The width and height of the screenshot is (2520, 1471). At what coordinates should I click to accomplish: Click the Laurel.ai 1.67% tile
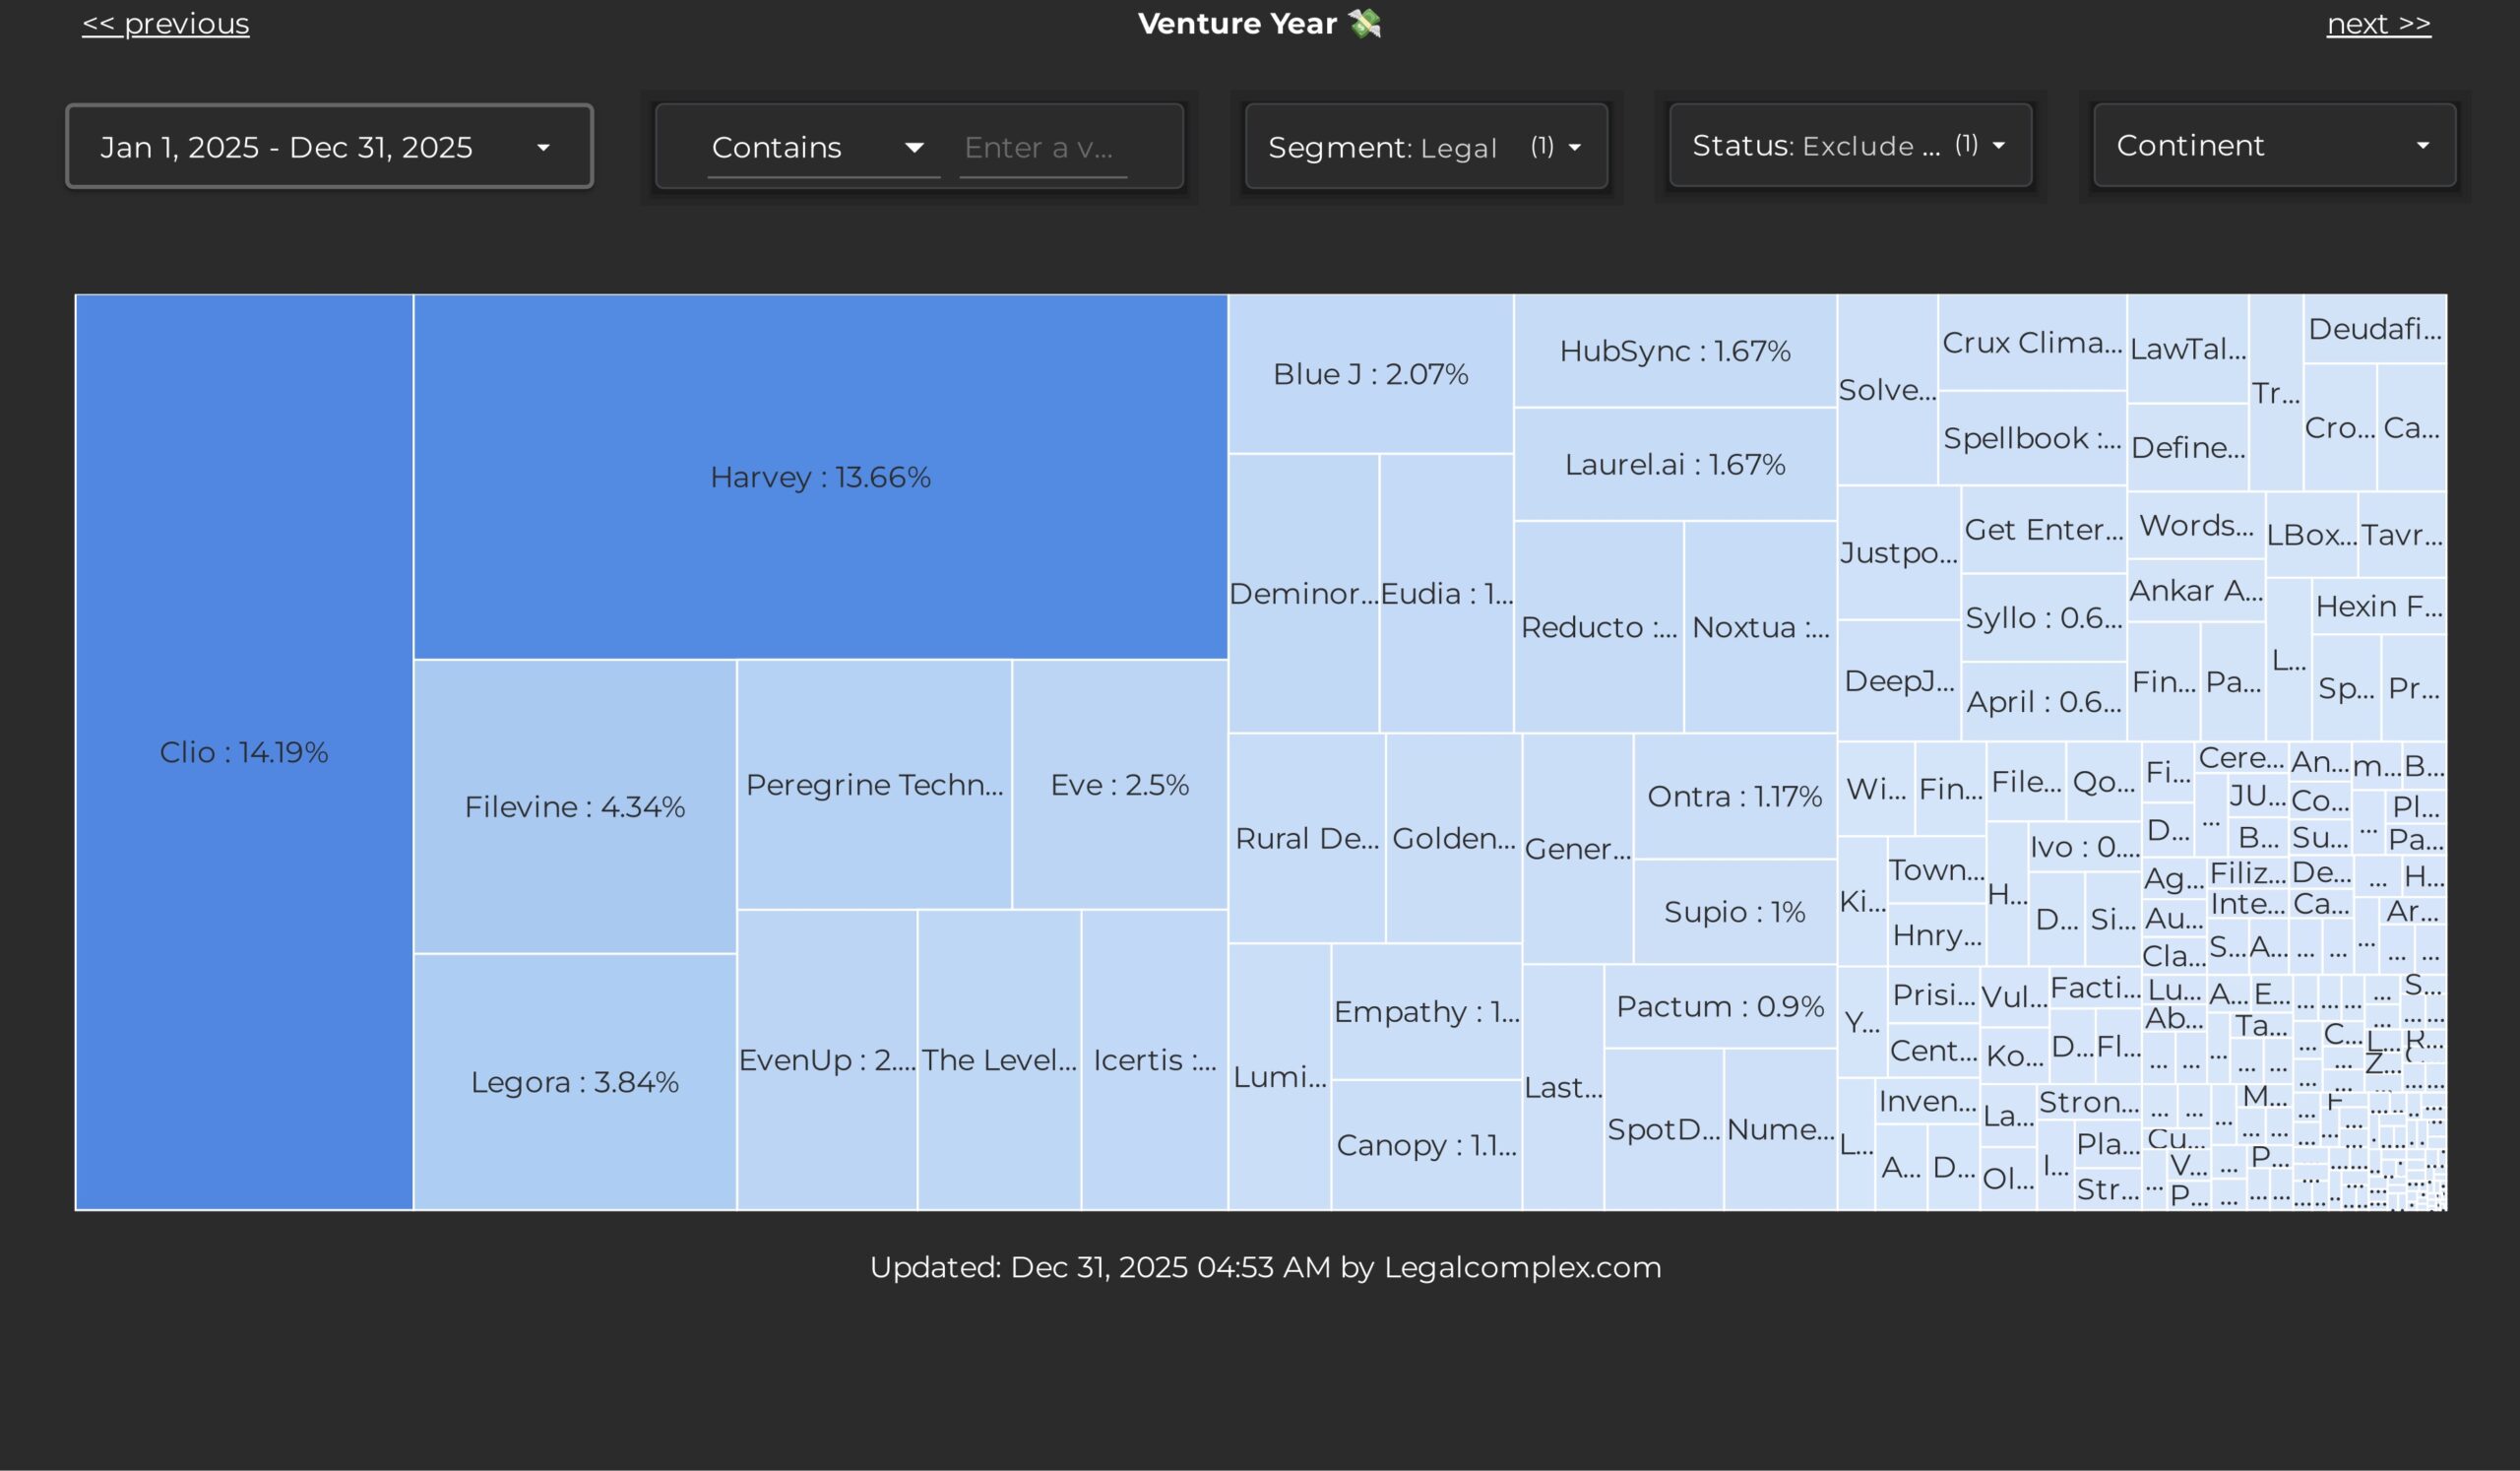[x=1674, y=464]
